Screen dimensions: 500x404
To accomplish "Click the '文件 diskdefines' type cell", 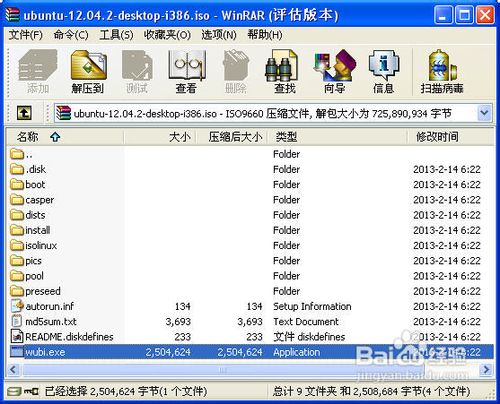I will tap(309, 337).
